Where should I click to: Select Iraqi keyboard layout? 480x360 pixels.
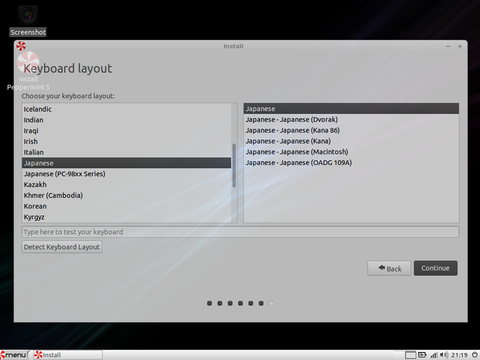[126, 131]
